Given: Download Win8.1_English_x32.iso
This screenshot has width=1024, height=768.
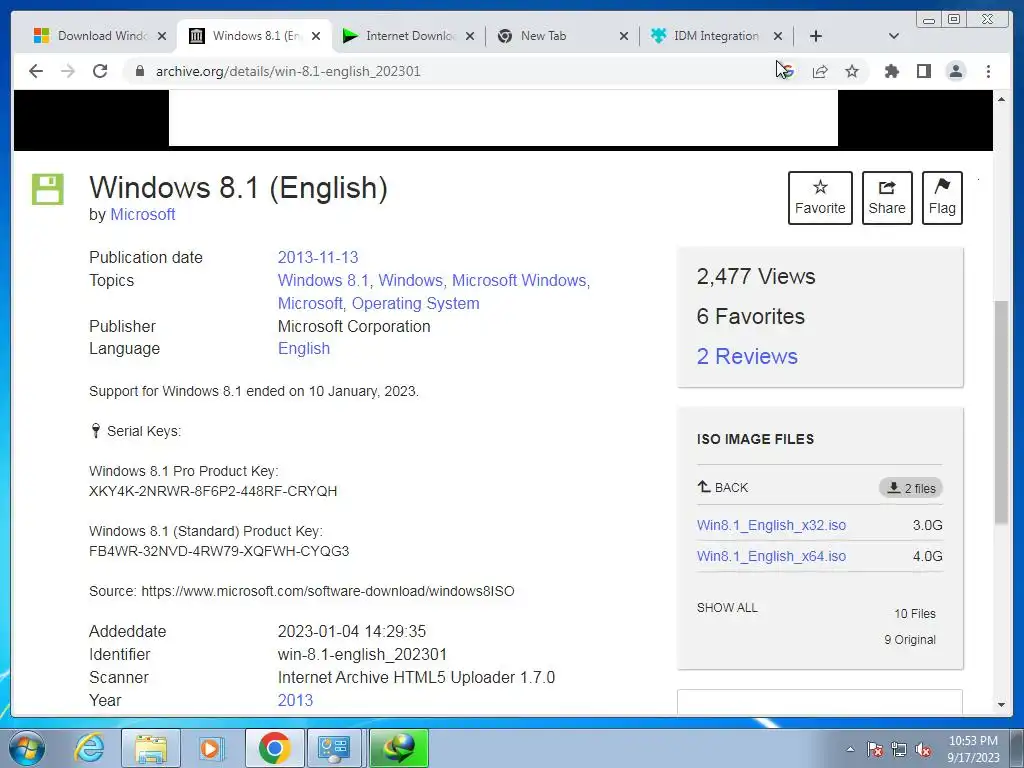Looking at the screenshot, I should (771, 525).
